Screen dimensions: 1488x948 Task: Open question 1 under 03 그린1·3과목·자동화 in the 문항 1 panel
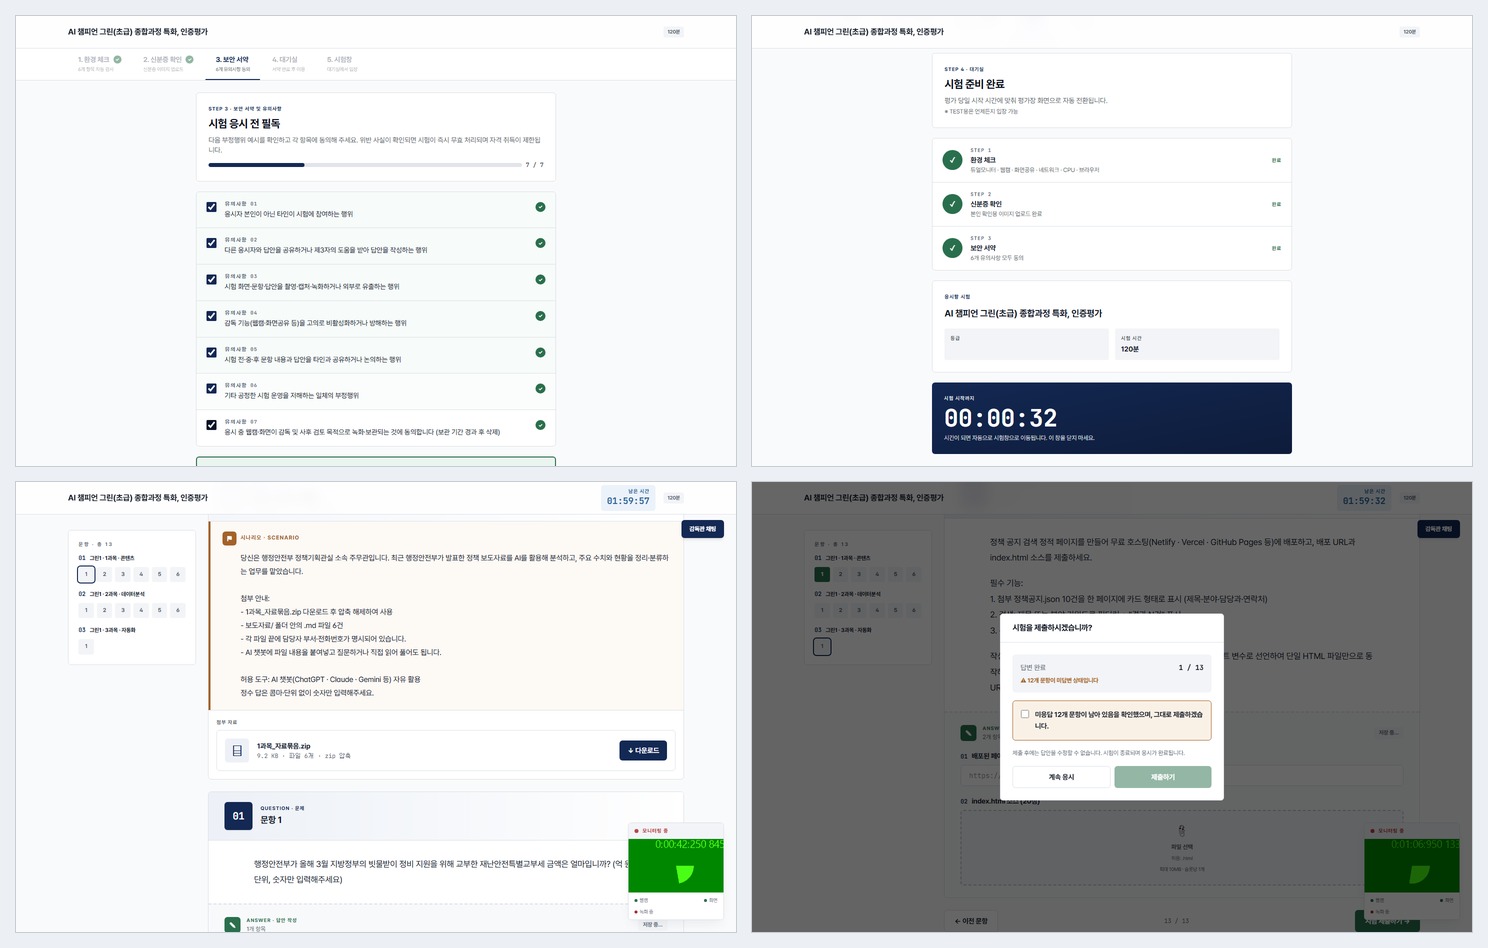pyautogui.click(x=86, y=646)
